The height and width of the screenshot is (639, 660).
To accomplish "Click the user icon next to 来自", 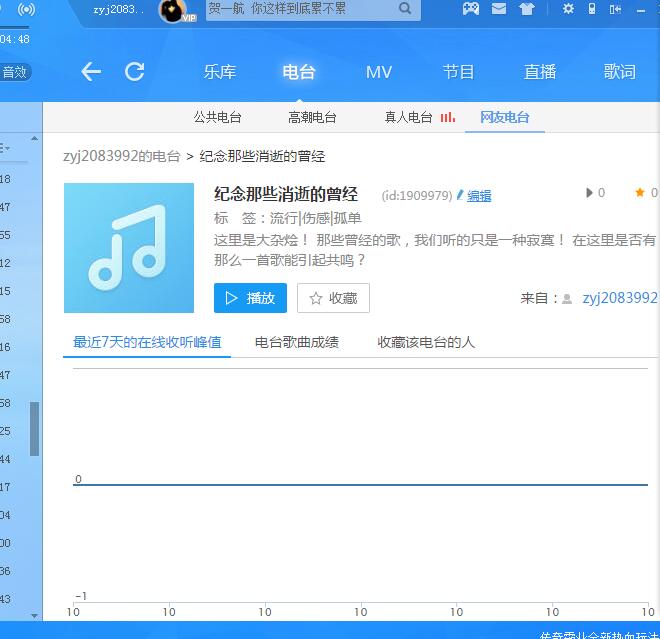I will coord(567,299).
